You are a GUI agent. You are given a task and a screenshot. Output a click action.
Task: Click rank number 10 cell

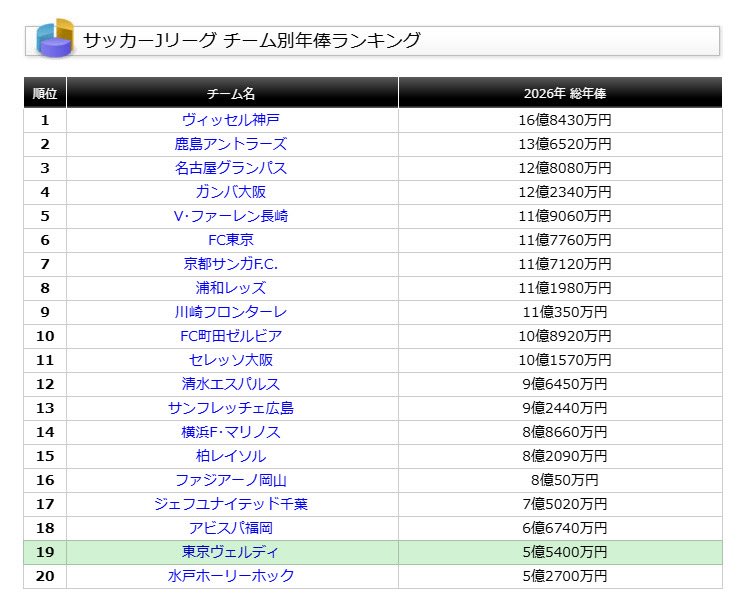click(45, 336)
